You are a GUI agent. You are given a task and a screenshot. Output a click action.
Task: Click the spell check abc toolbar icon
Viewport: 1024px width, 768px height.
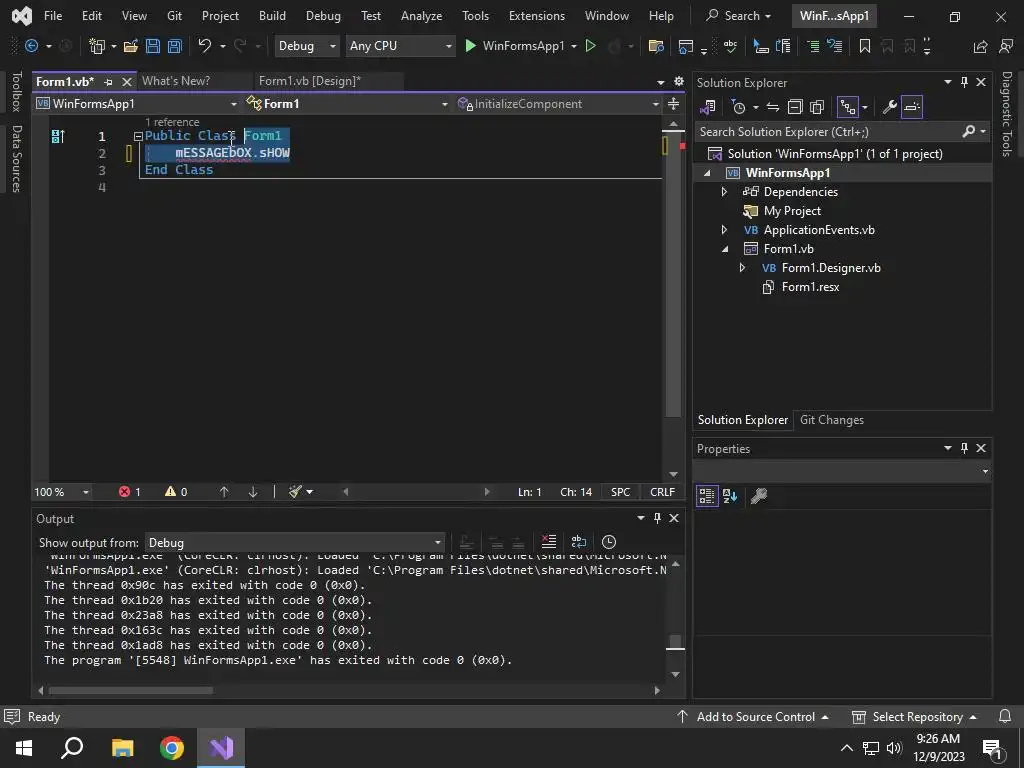730,46
